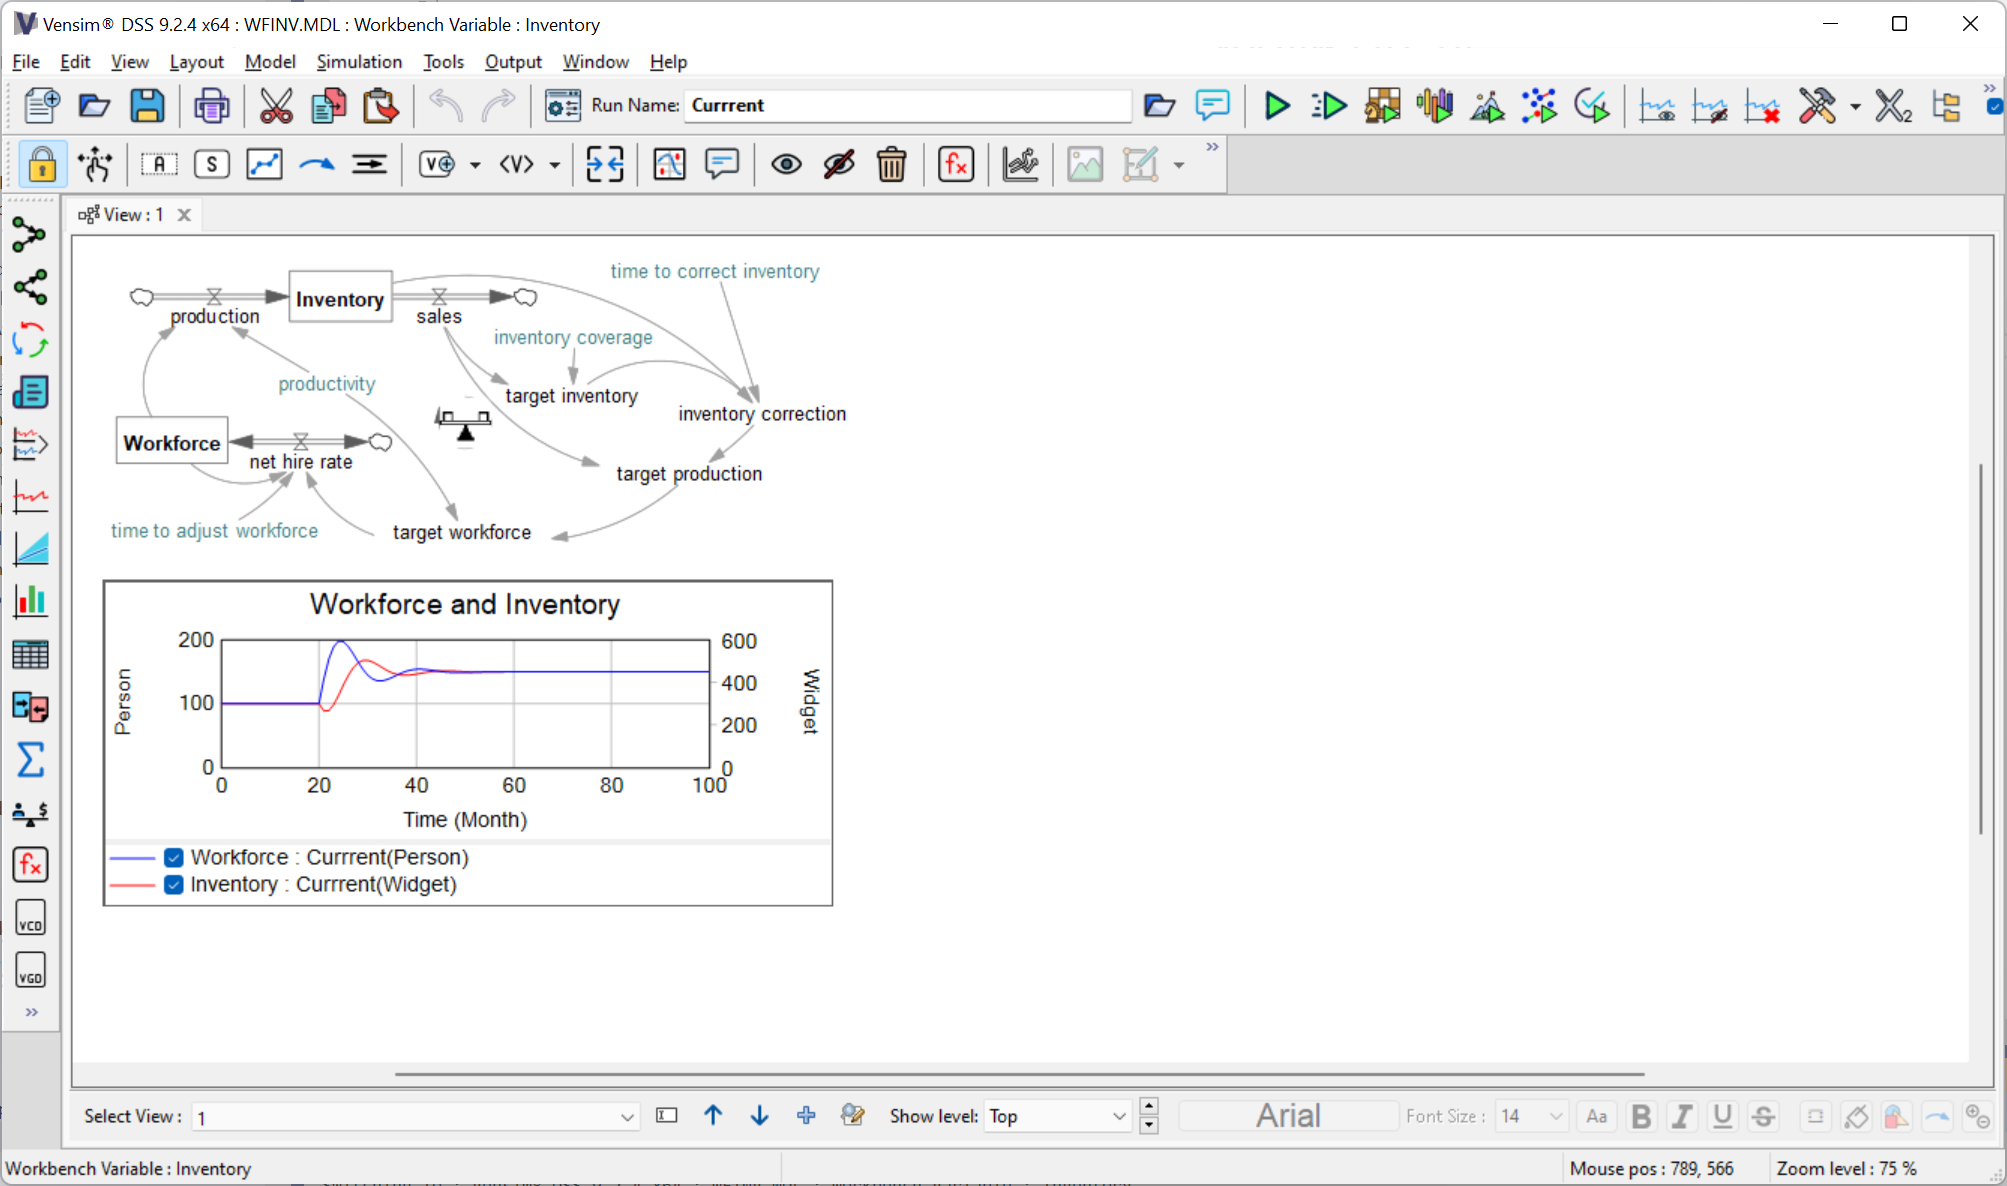The image size is (2007, 1186).
Task: Open the Output menu
Action: [510, 61]
